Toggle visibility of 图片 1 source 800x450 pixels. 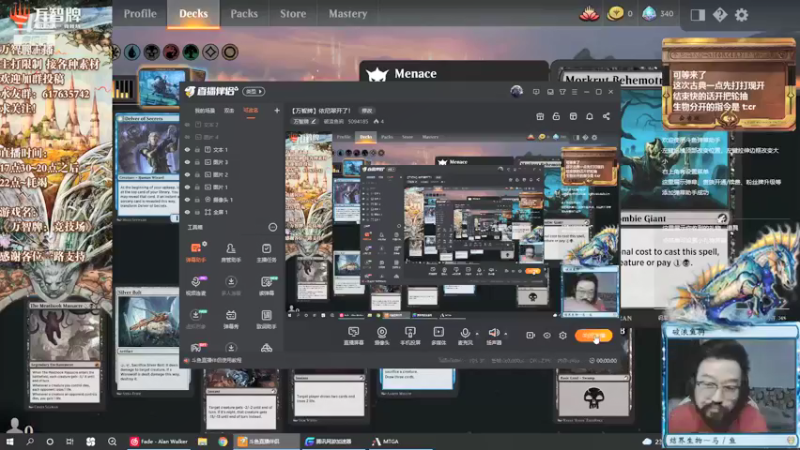(187, 187)
